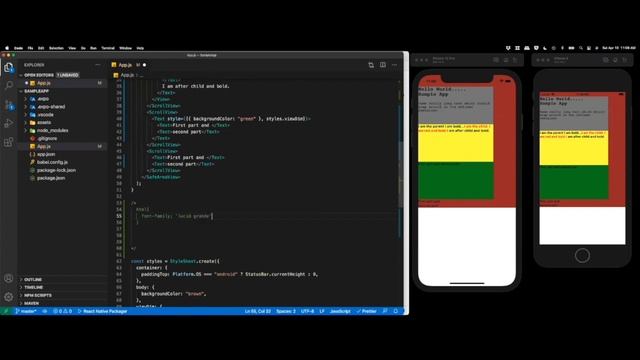The height and width of the screenshot is (360, 640).
Task: Open the Run and Debug view
Action: pyautogui.click(x=8, y=123)
